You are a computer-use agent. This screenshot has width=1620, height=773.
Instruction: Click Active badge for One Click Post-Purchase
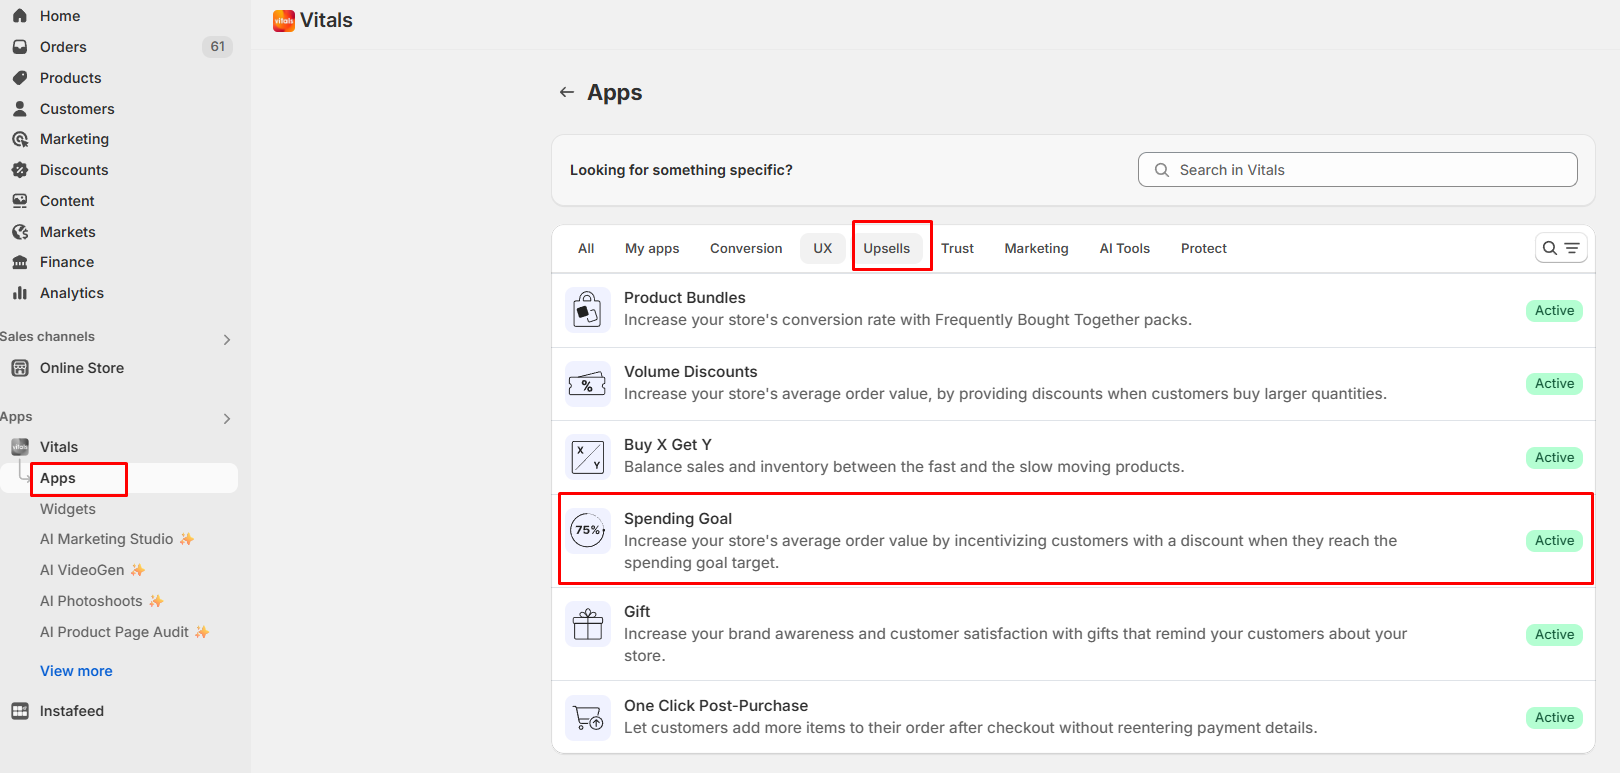1554,717
